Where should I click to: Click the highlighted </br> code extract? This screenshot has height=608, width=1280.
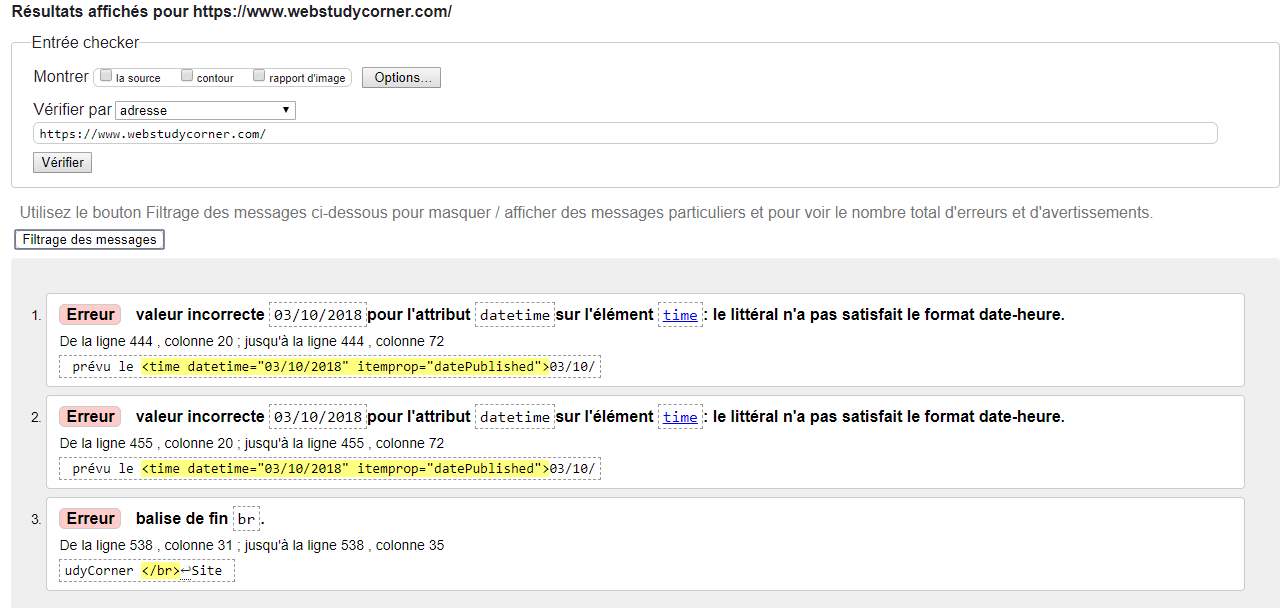[x=160, y=571]
